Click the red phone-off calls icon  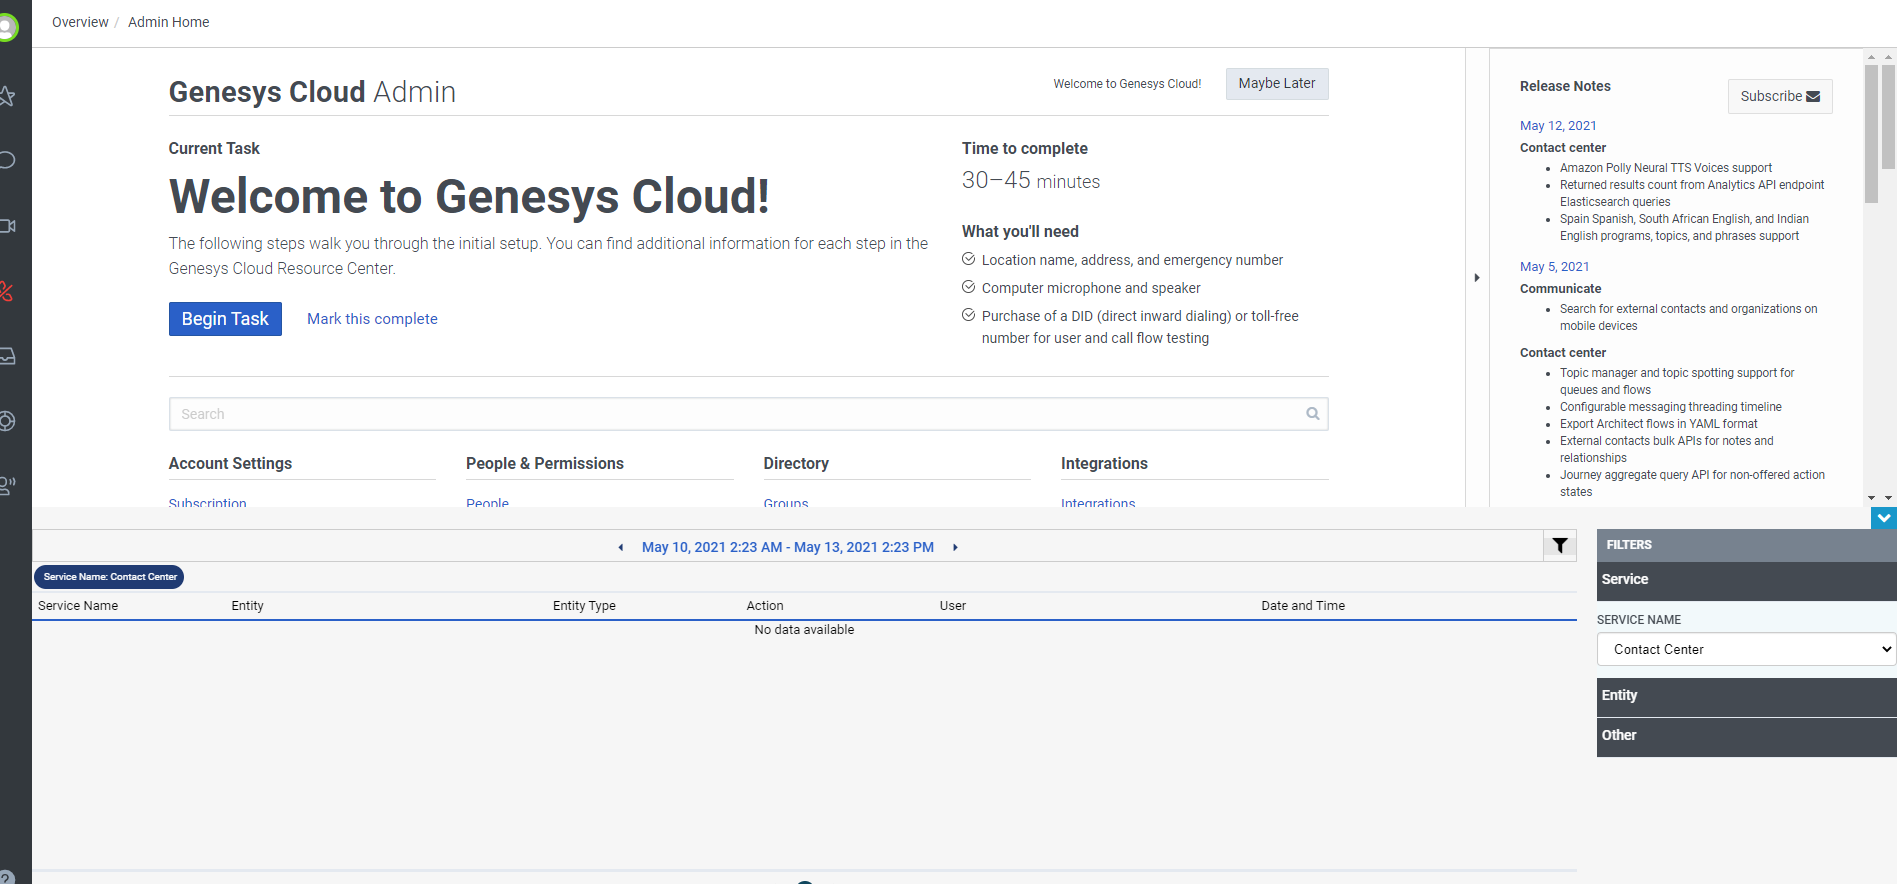point(6,291)
